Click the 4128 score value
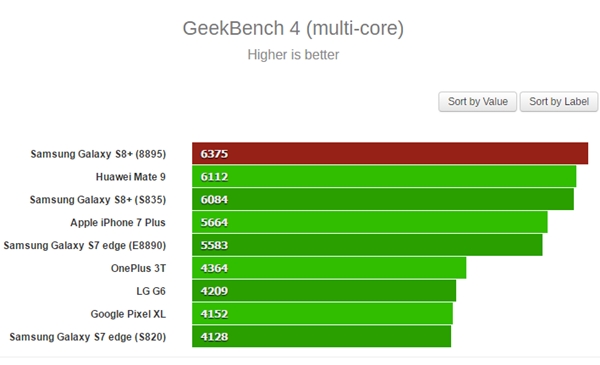The height and width of the screenshot is (365, 600). tap(214, 337)
